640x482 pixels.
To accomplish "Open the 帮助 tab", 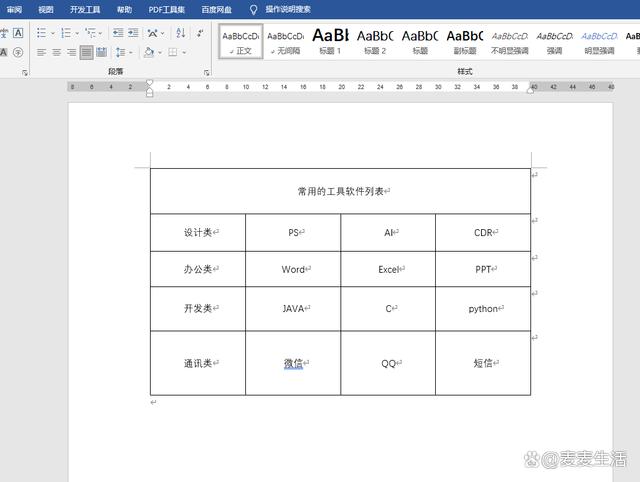I will point(124,9).
